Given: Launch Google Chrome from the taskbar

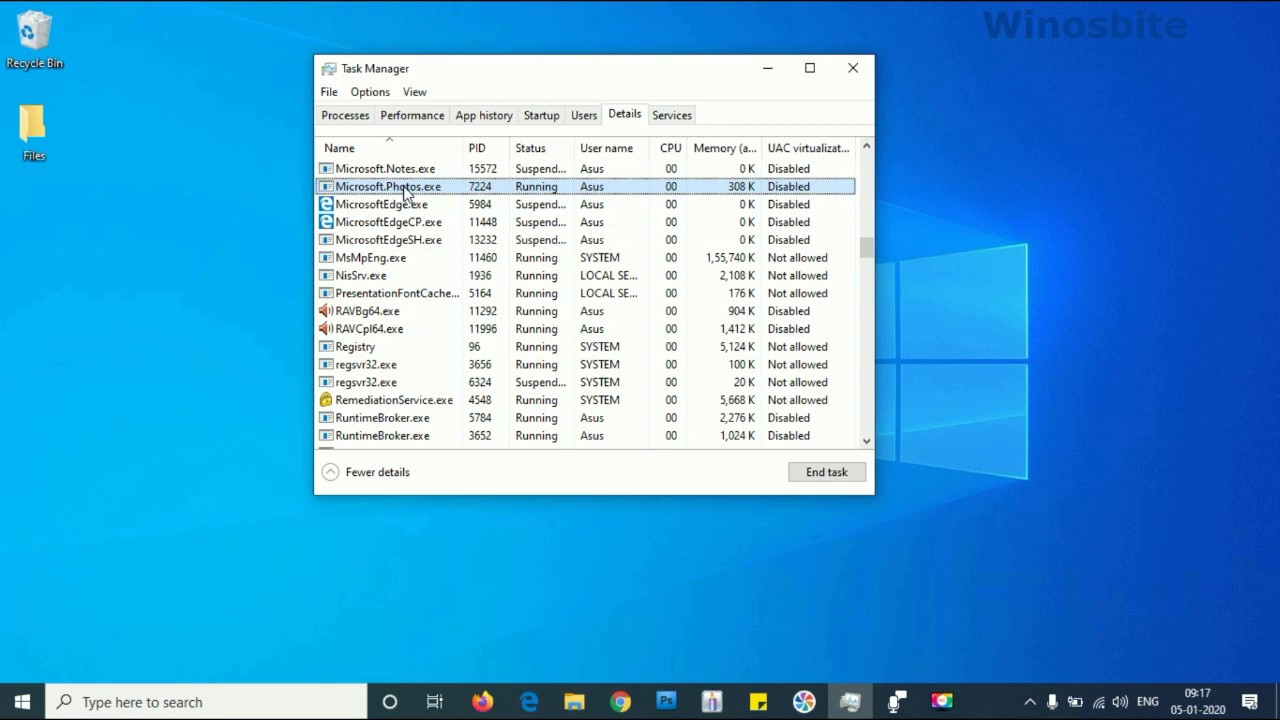Looking at the screenshot, I should point(620,702).
